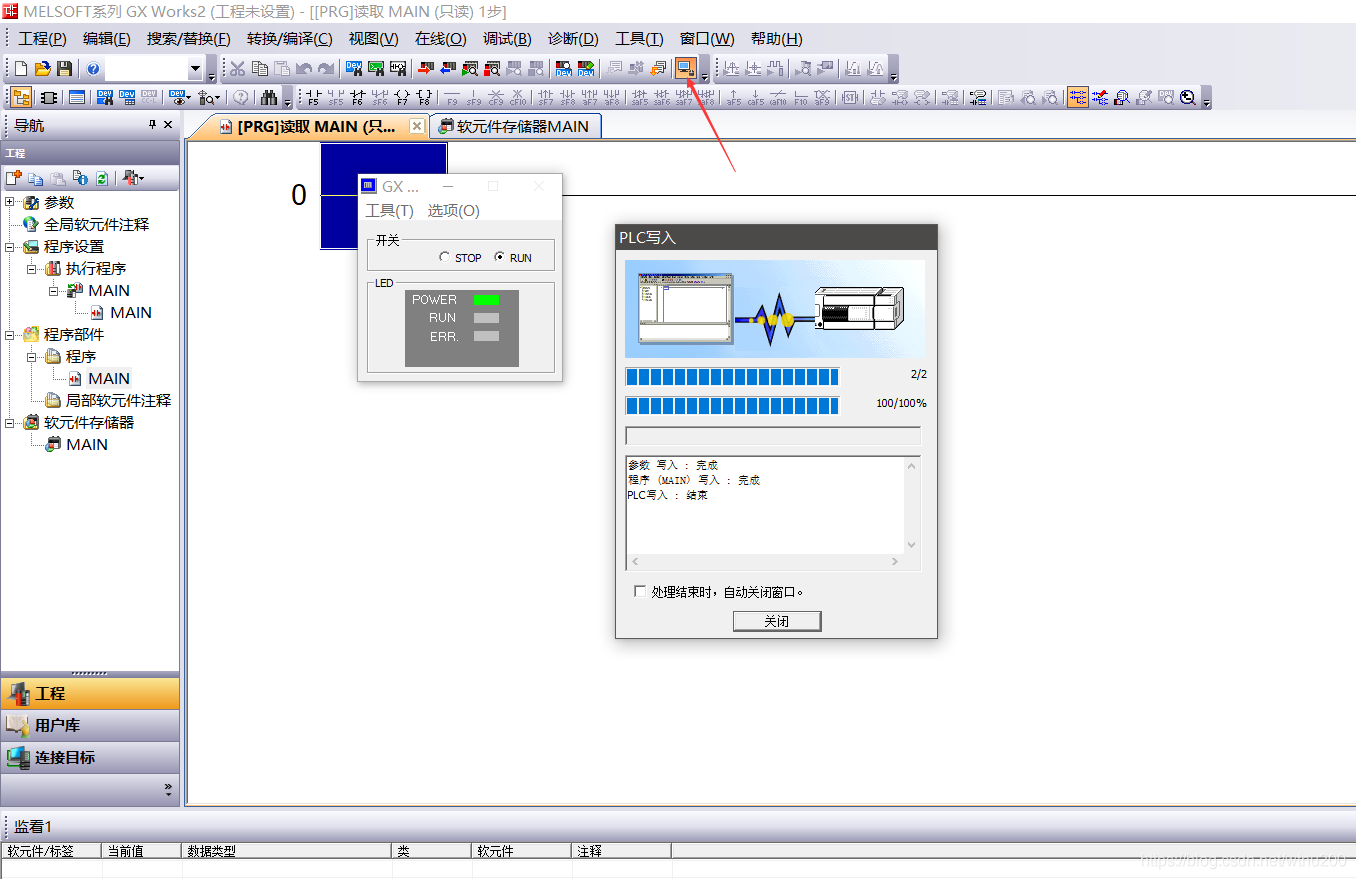Switch to the 软元件存储器MAIN tab
Screen dimensions: 1356x879
tap(515, 126)
